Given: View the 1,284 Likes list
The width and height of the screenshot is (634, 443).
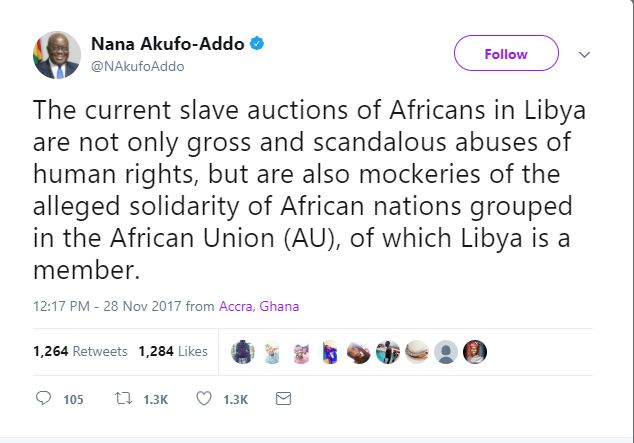Looking at the screenshot, I should coord(173,351).
